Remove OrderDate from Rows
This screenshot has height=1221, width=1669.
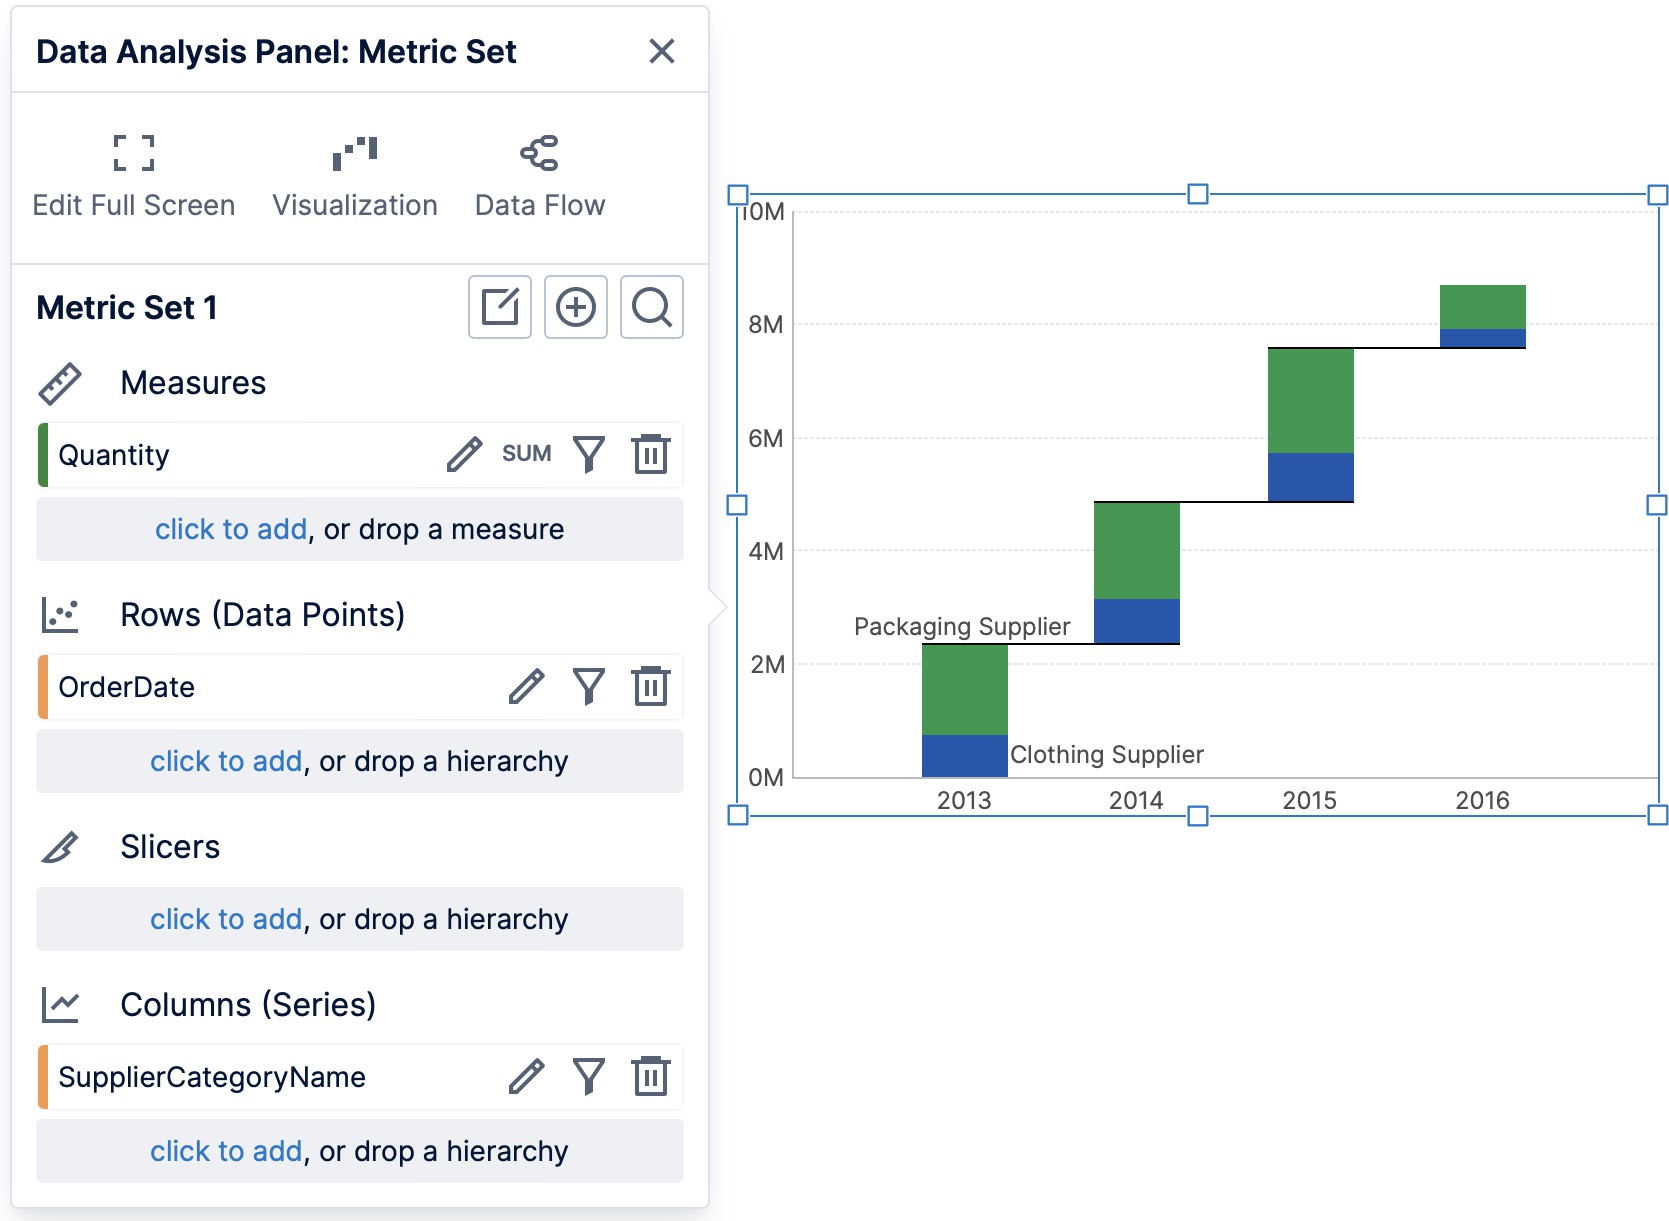651,686
